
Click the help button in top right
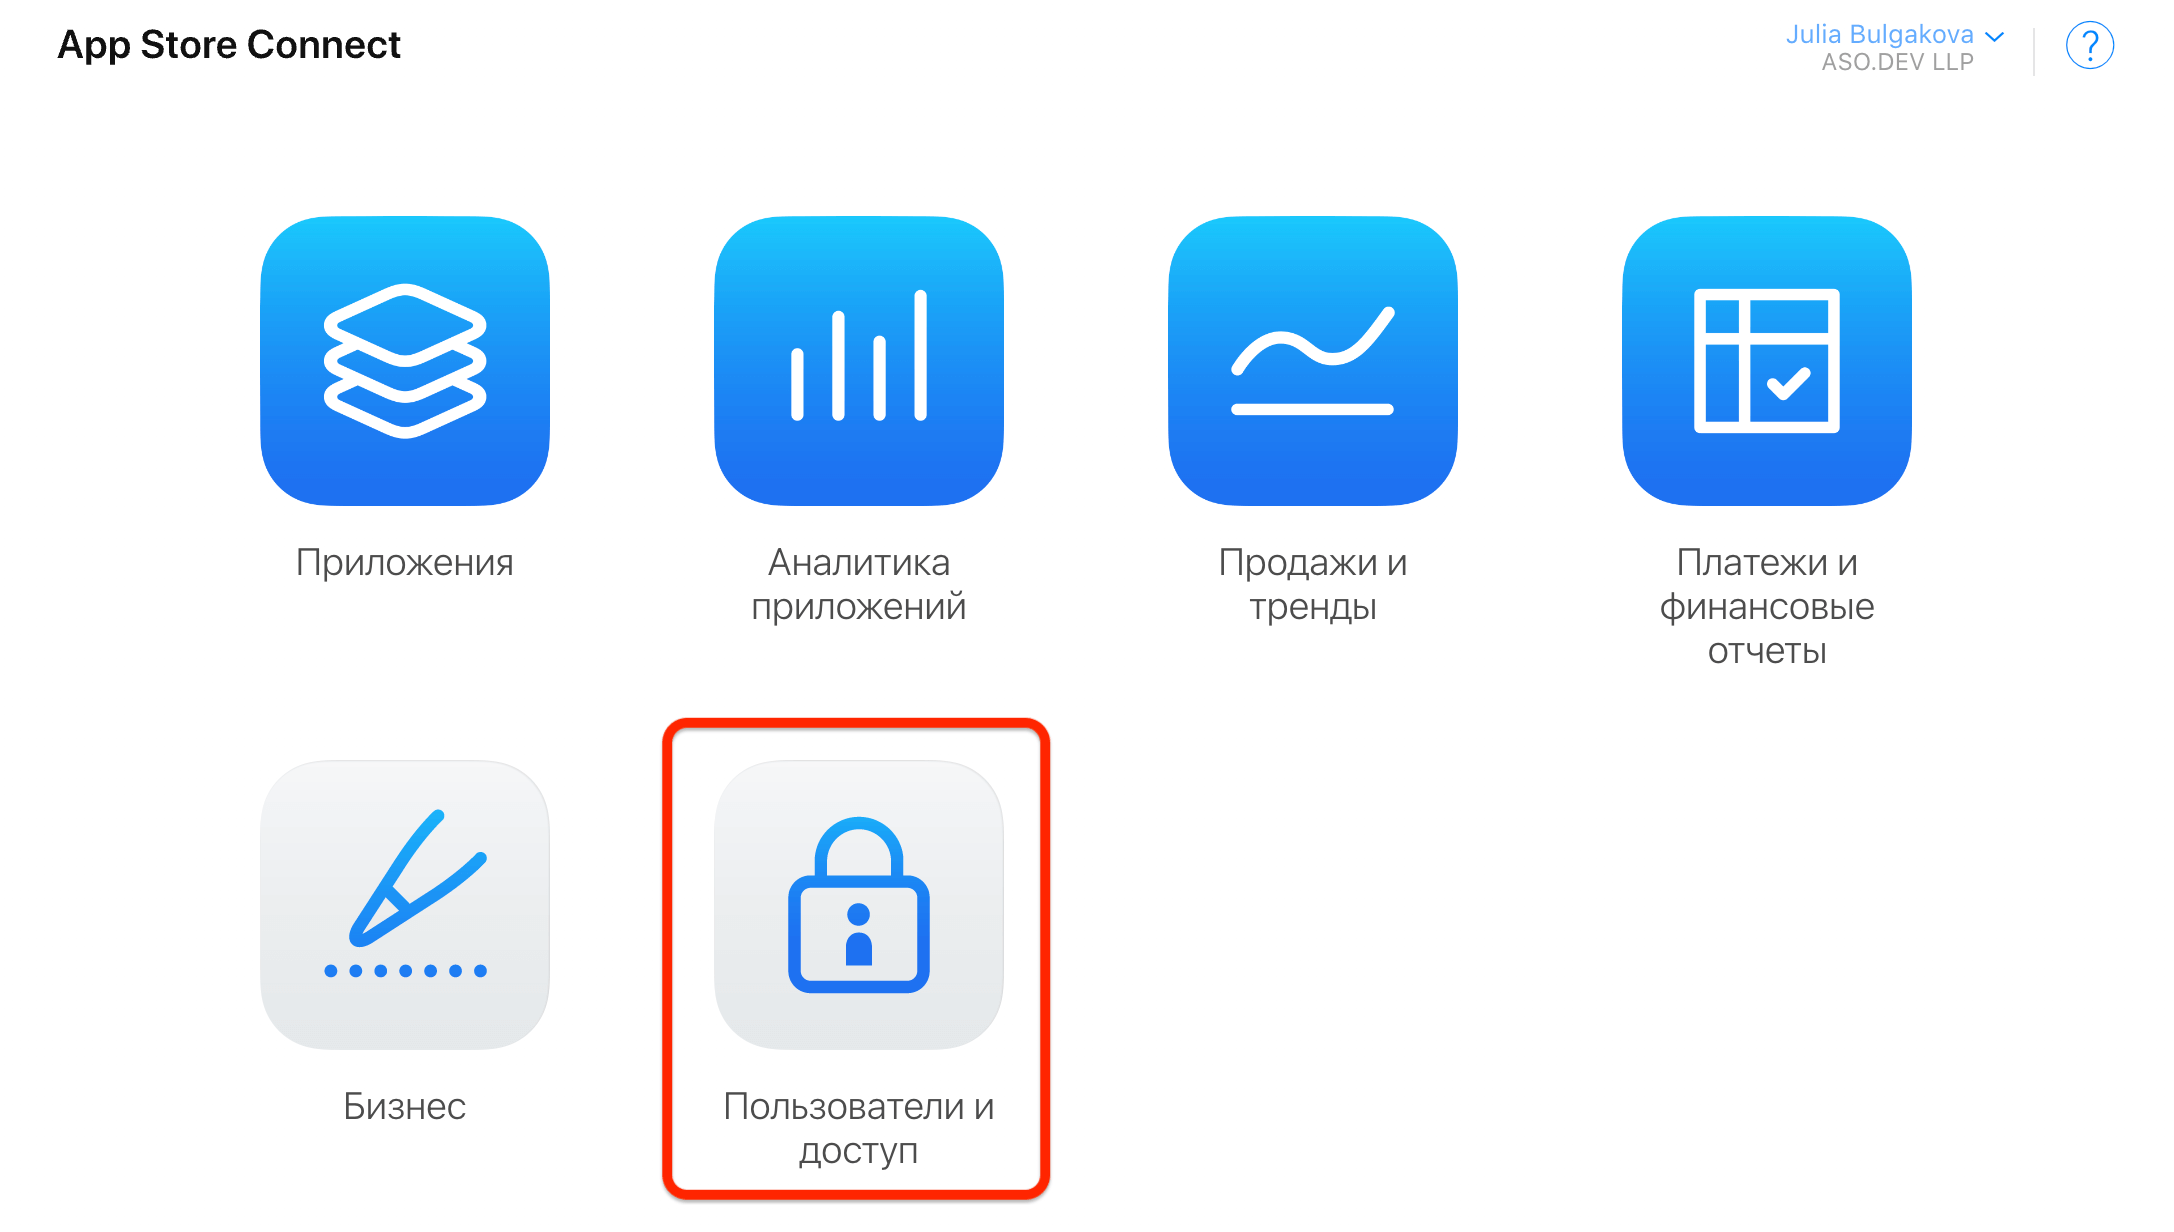click(x=2090, y=45)
